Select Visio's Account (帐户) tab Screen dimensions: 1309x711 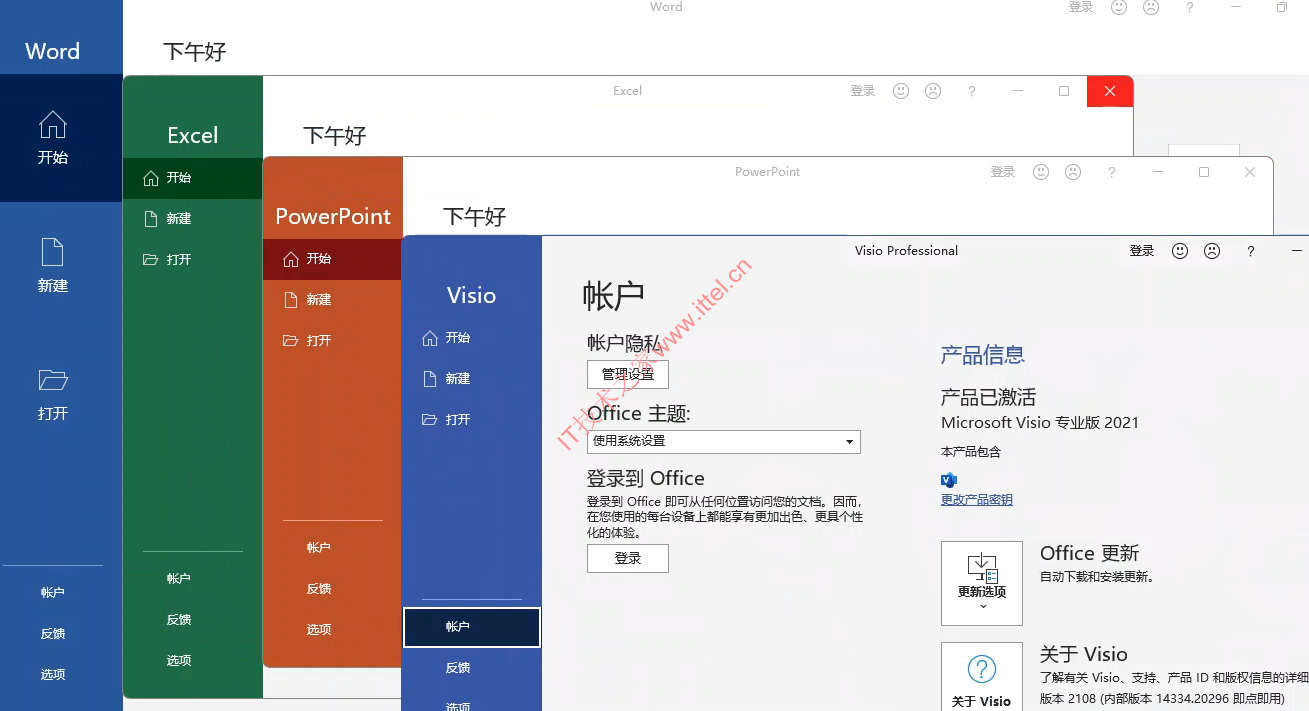471,627
